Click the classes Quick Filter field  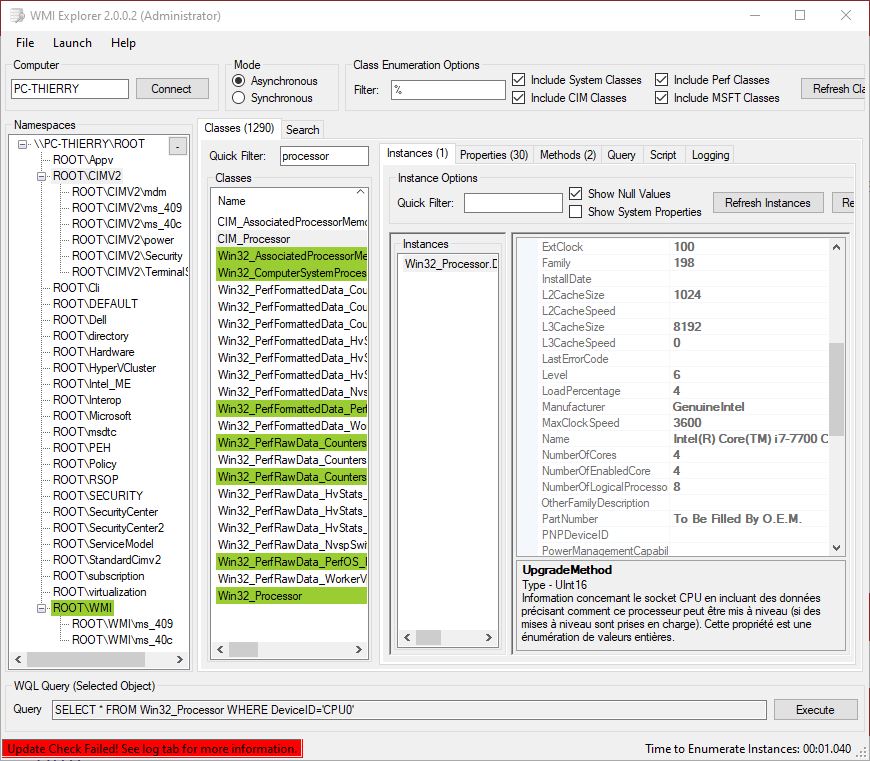[324, 156]
